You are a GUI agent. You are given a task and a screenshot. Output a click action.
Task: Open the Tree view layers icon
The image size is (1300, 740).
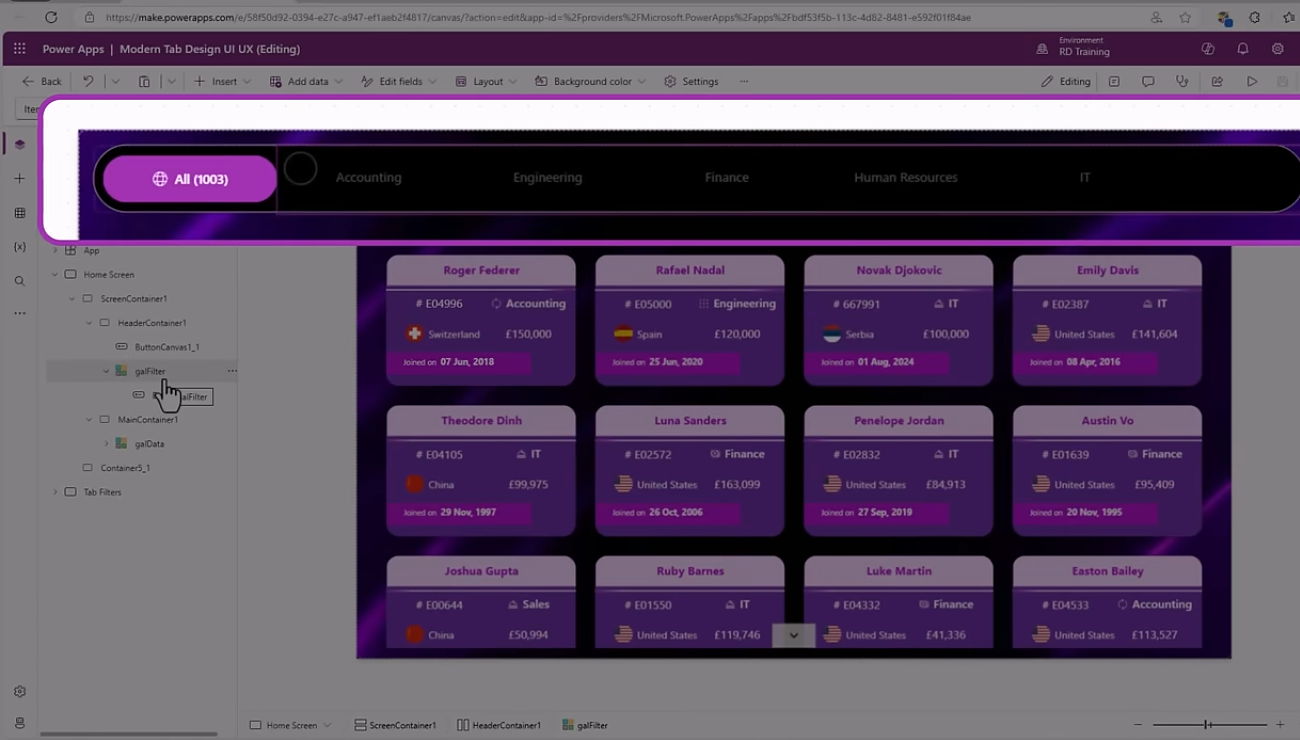click(19, 144)
